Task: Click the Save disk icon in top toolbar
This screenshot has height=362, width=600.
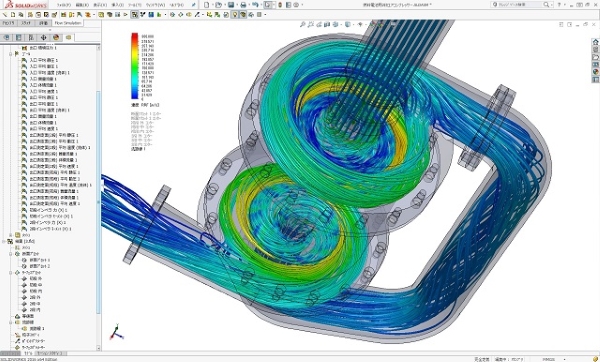Action: coord(231,5)
